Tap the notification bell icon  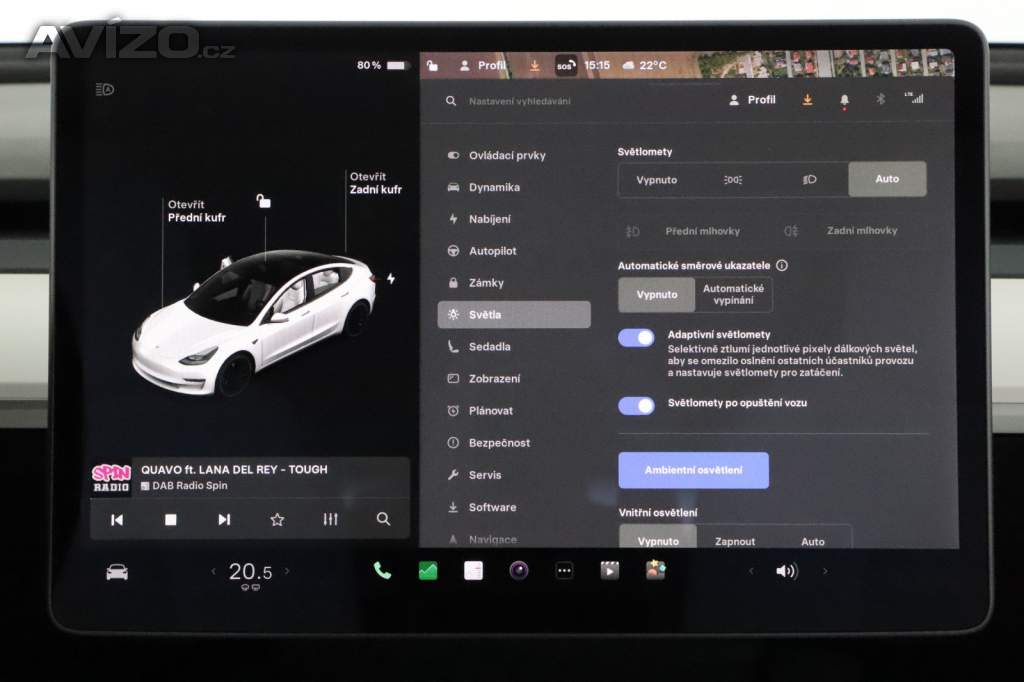(x=844, y=100)
